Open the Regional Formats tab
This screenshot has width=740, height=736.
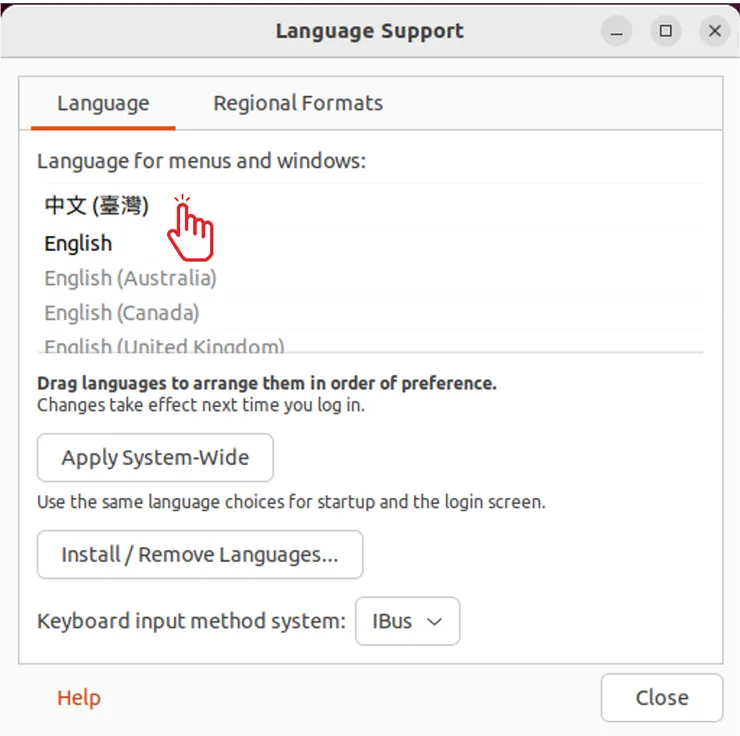[298, 103]
